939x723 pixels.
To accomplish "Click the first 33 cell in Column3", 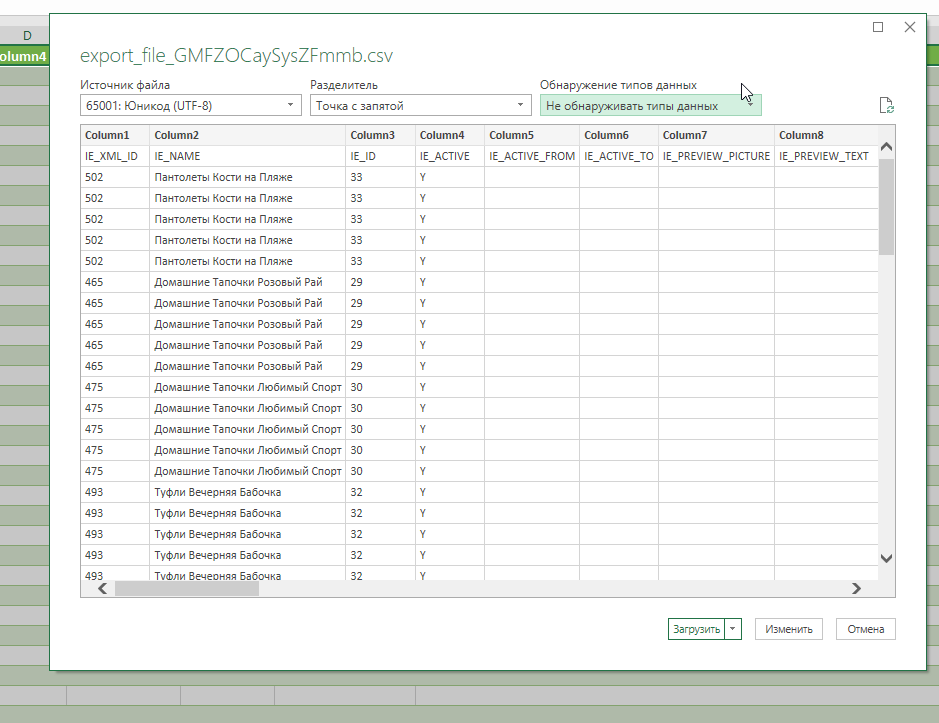I will [x=380, y=177].
